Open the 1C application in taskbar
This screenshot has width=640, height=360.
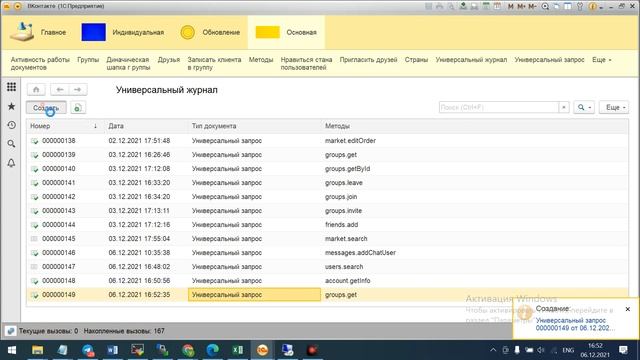262,350
